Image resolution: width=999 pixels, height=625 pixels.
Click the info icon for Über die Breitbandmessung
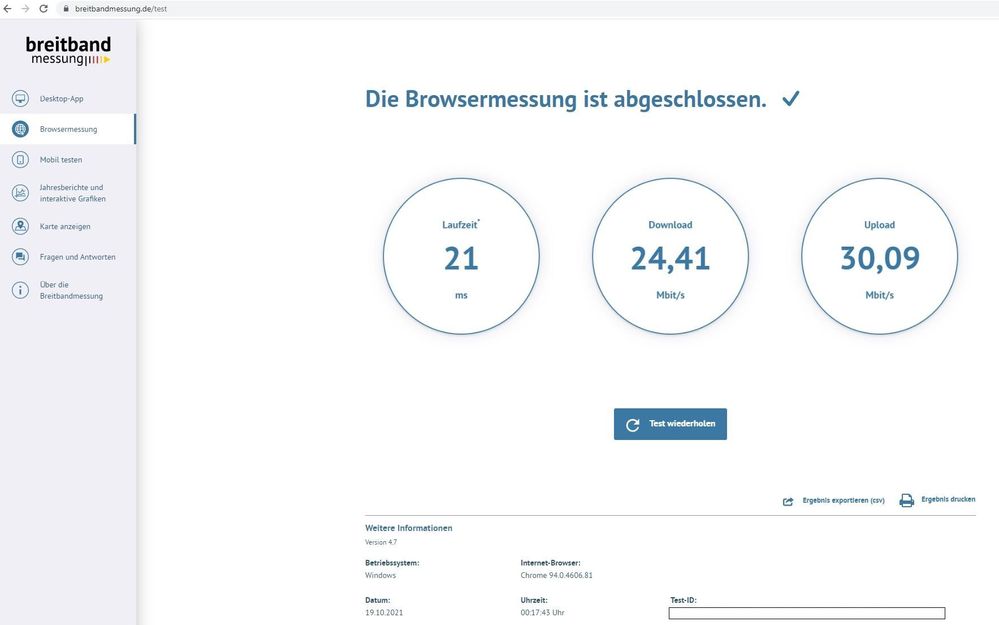20,291
